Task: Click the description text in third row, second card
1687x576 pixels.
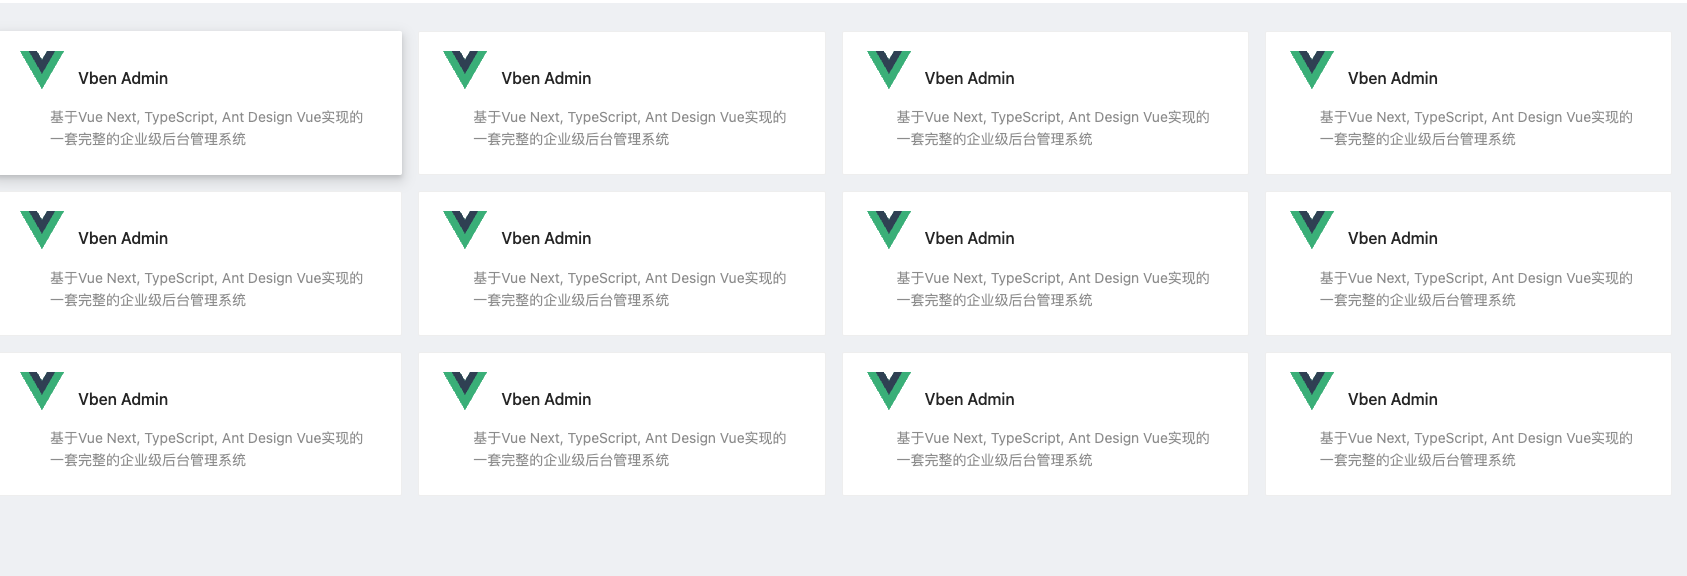Action: (x=629, y=449)
